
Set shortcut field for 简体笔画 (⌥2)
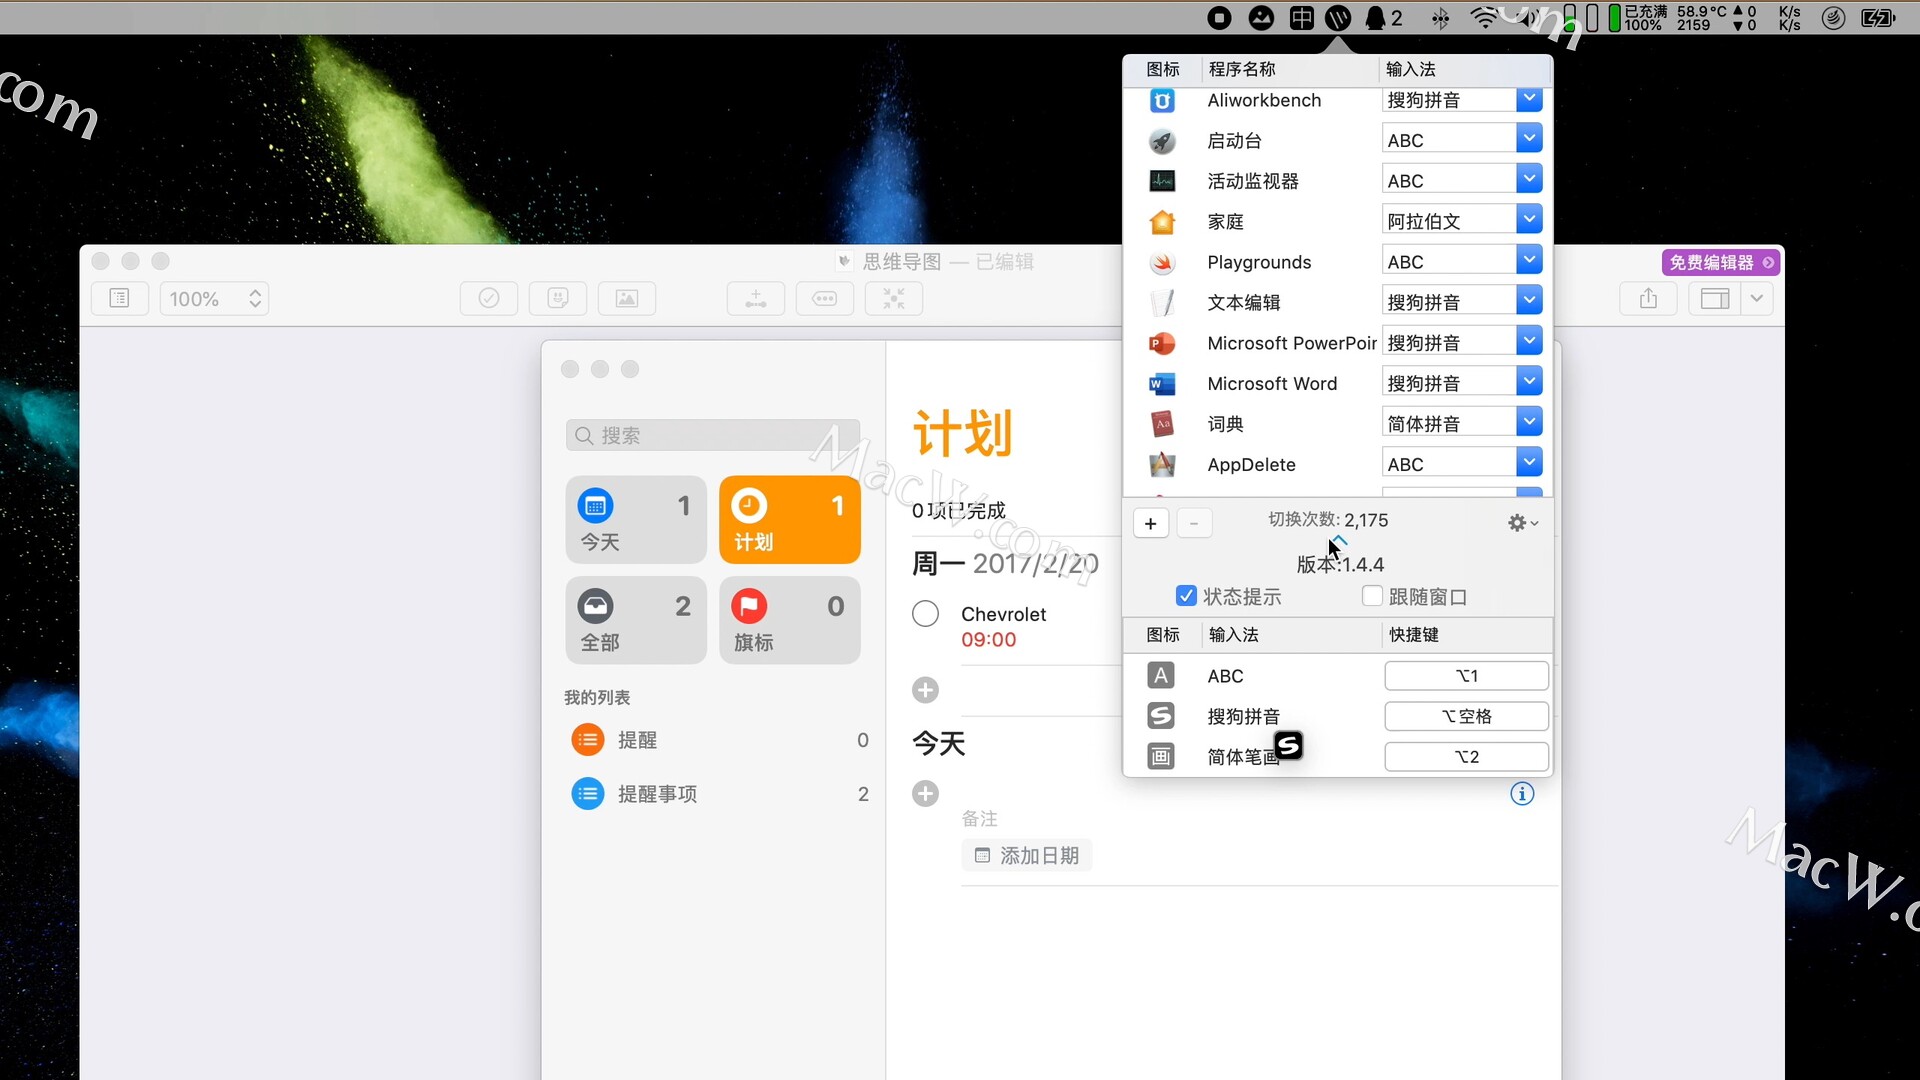(x=1467, y=757)
